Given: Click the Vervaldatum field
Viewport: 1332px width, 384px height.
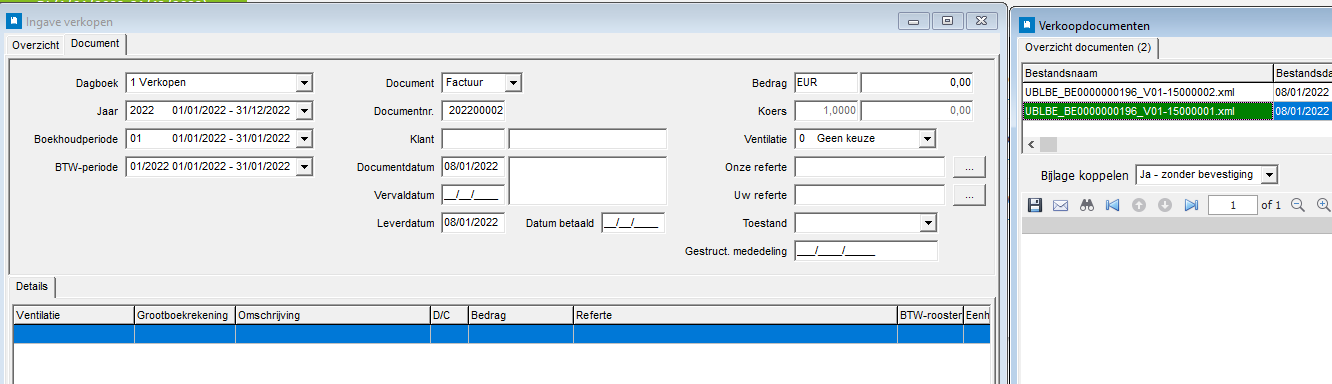Looking at the screenshot, I should pyautogui.click(x=473, y=194).
